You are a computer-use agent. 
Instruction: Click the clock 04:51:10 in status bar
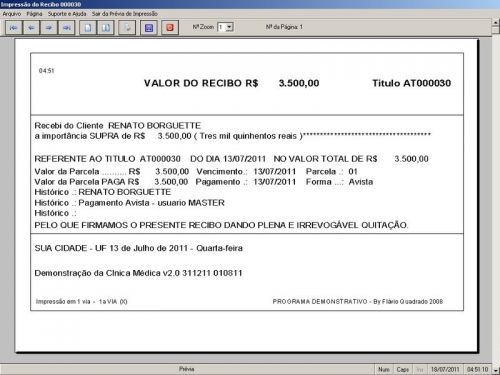pyautogui.click(x=477, y=369)
